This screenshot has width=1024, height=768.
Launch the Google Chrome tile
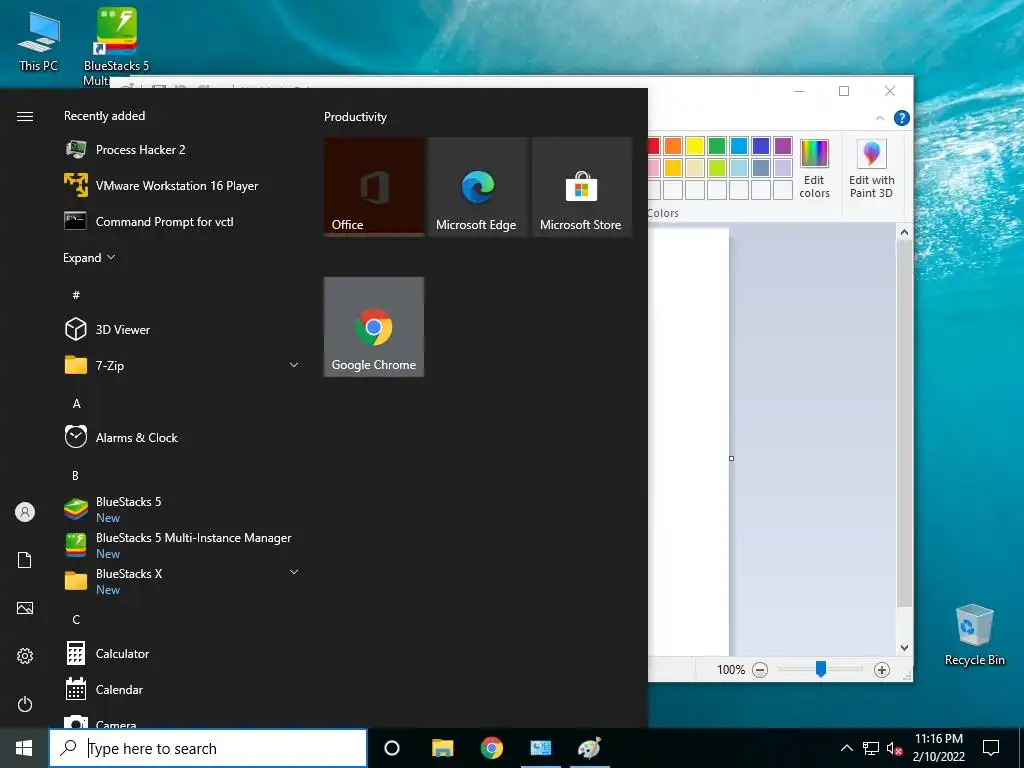tap(374, 327)
